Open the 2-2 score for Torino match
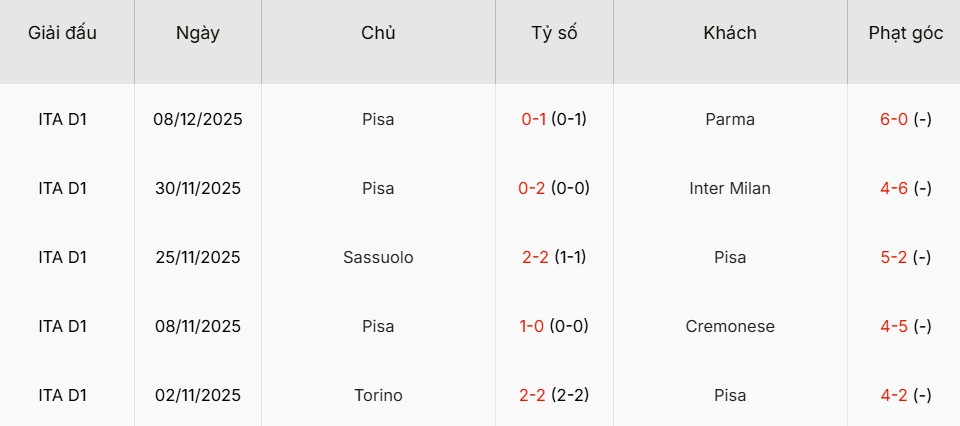Screen dimensions: 960x426 pyautogui.click(x=534, y=395)
